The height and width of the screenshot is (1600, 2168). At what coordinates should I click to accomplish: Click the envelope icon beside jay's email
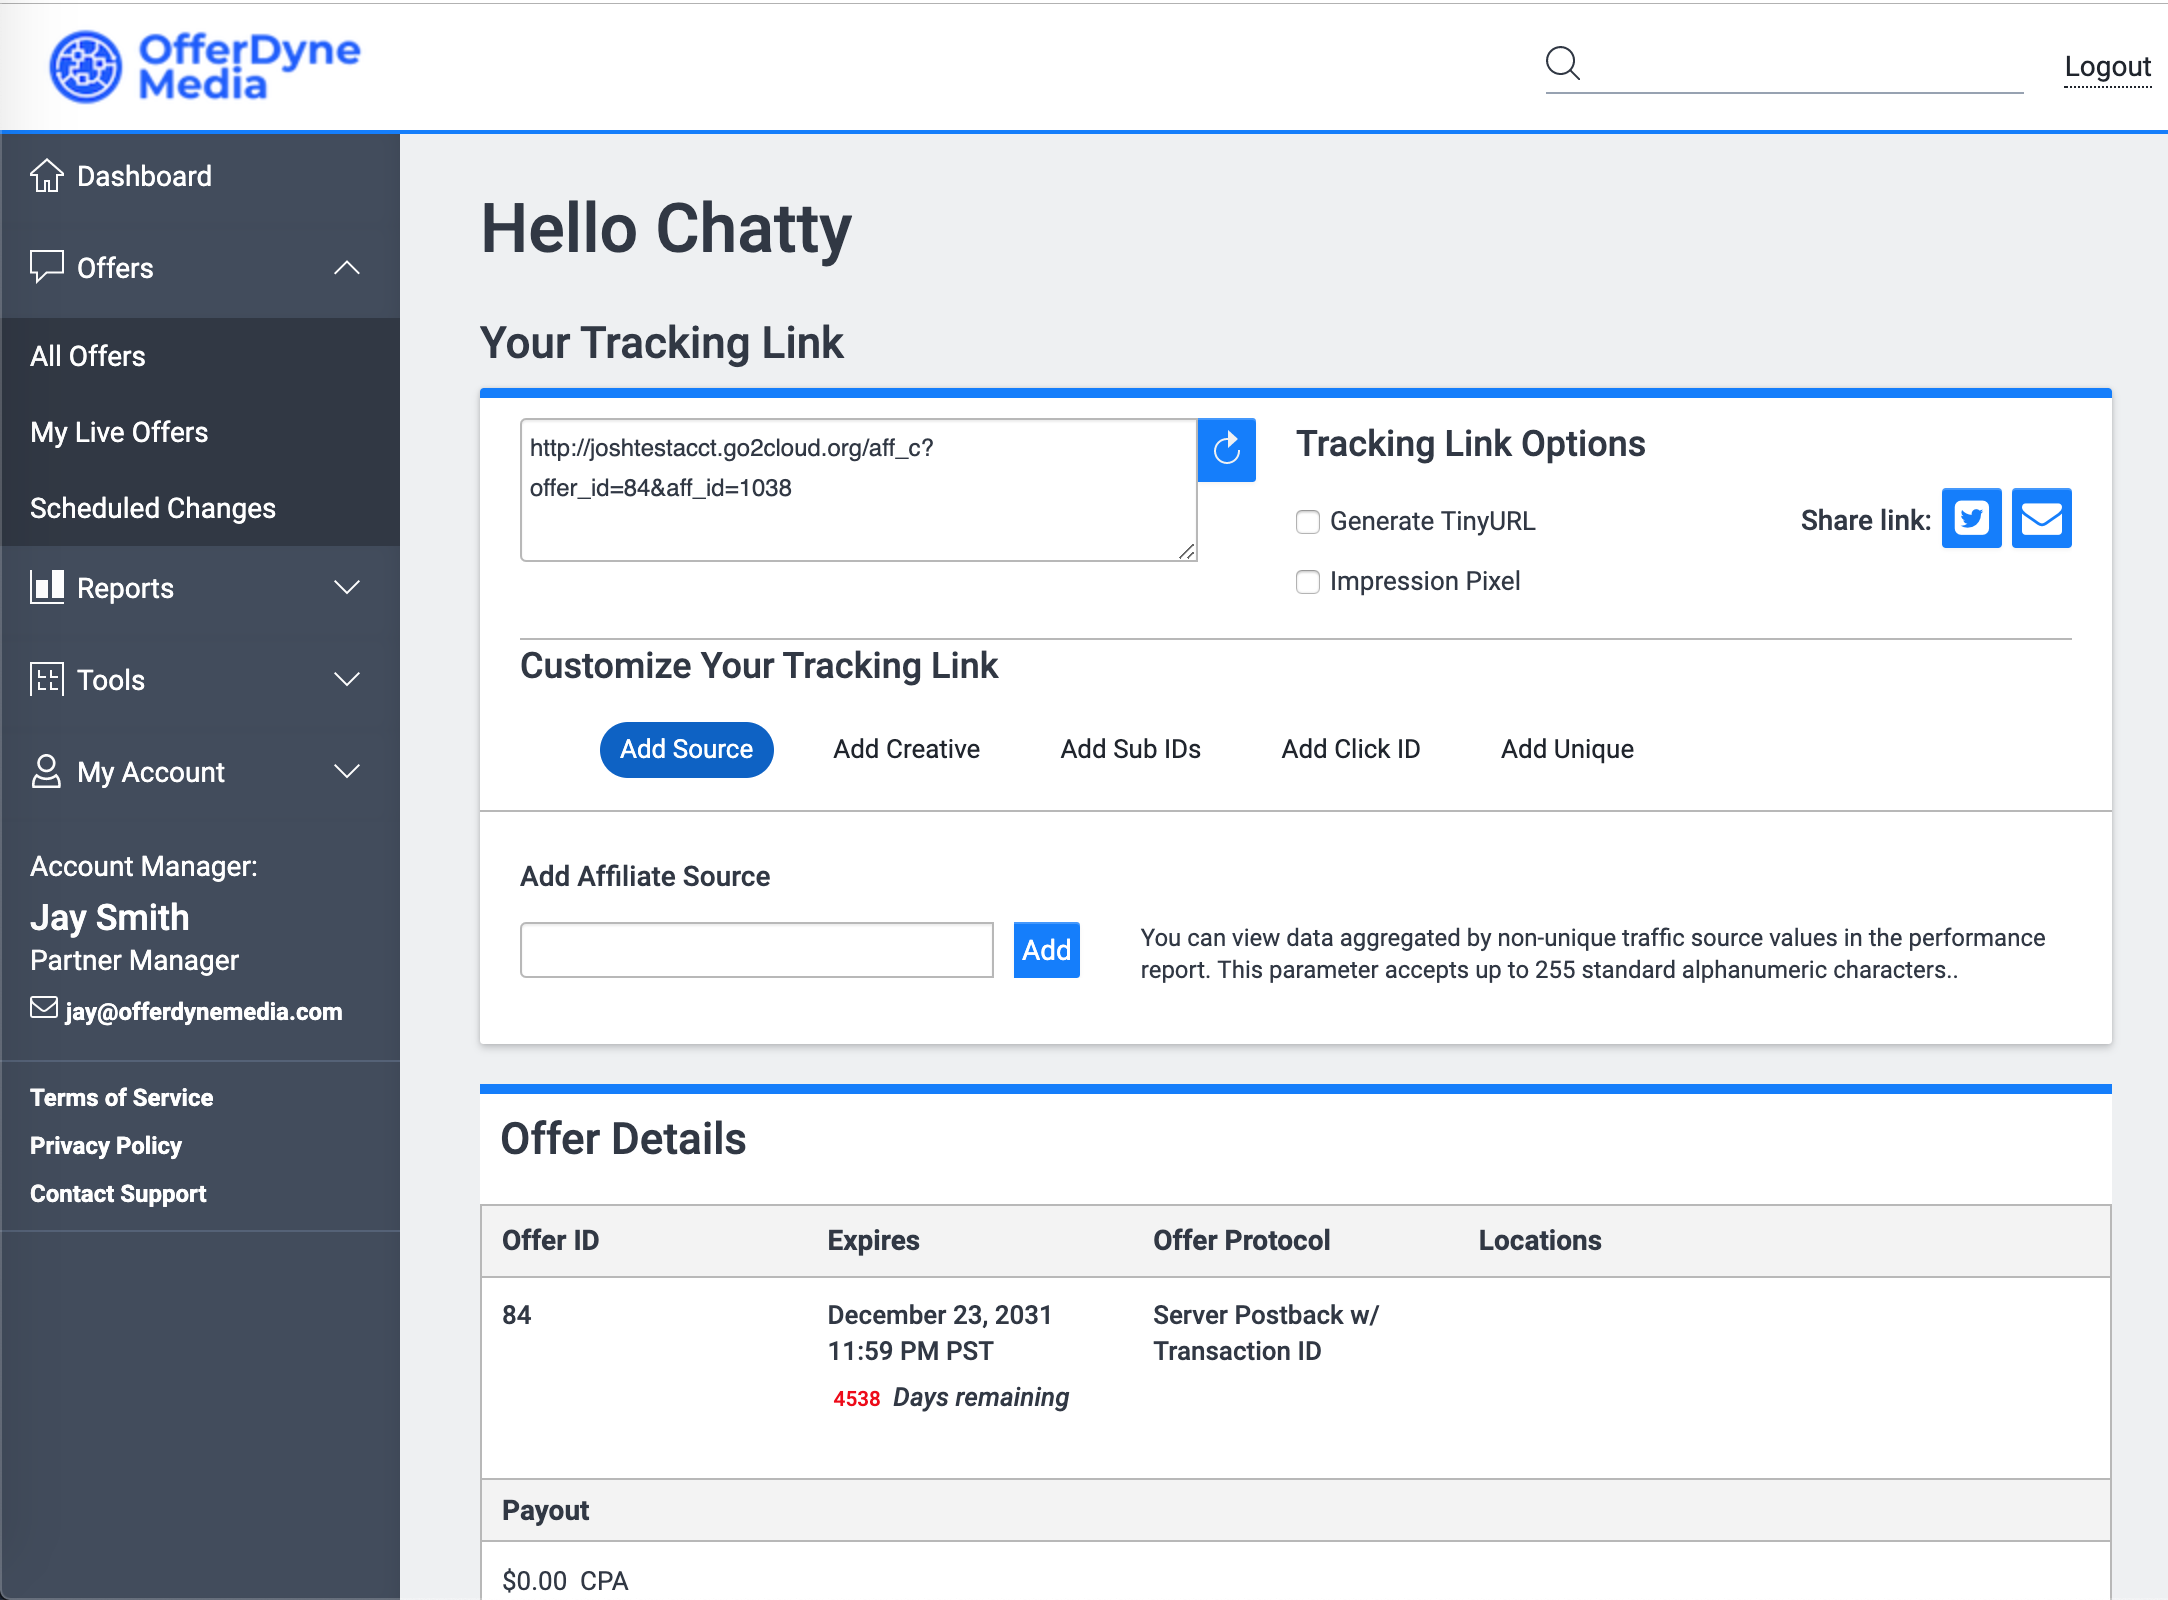44,1007
